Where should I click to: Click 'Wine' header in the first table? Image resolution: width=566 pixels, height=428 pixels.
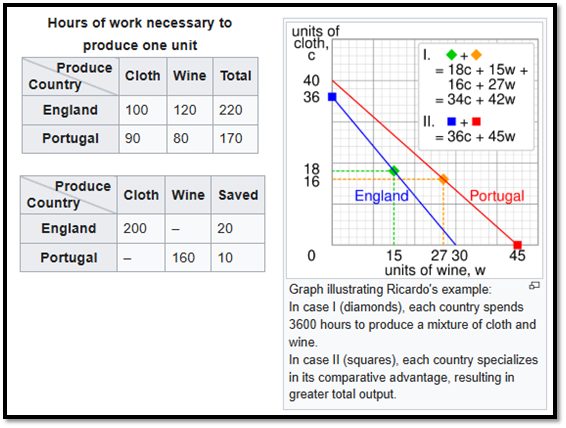[190, 76]
